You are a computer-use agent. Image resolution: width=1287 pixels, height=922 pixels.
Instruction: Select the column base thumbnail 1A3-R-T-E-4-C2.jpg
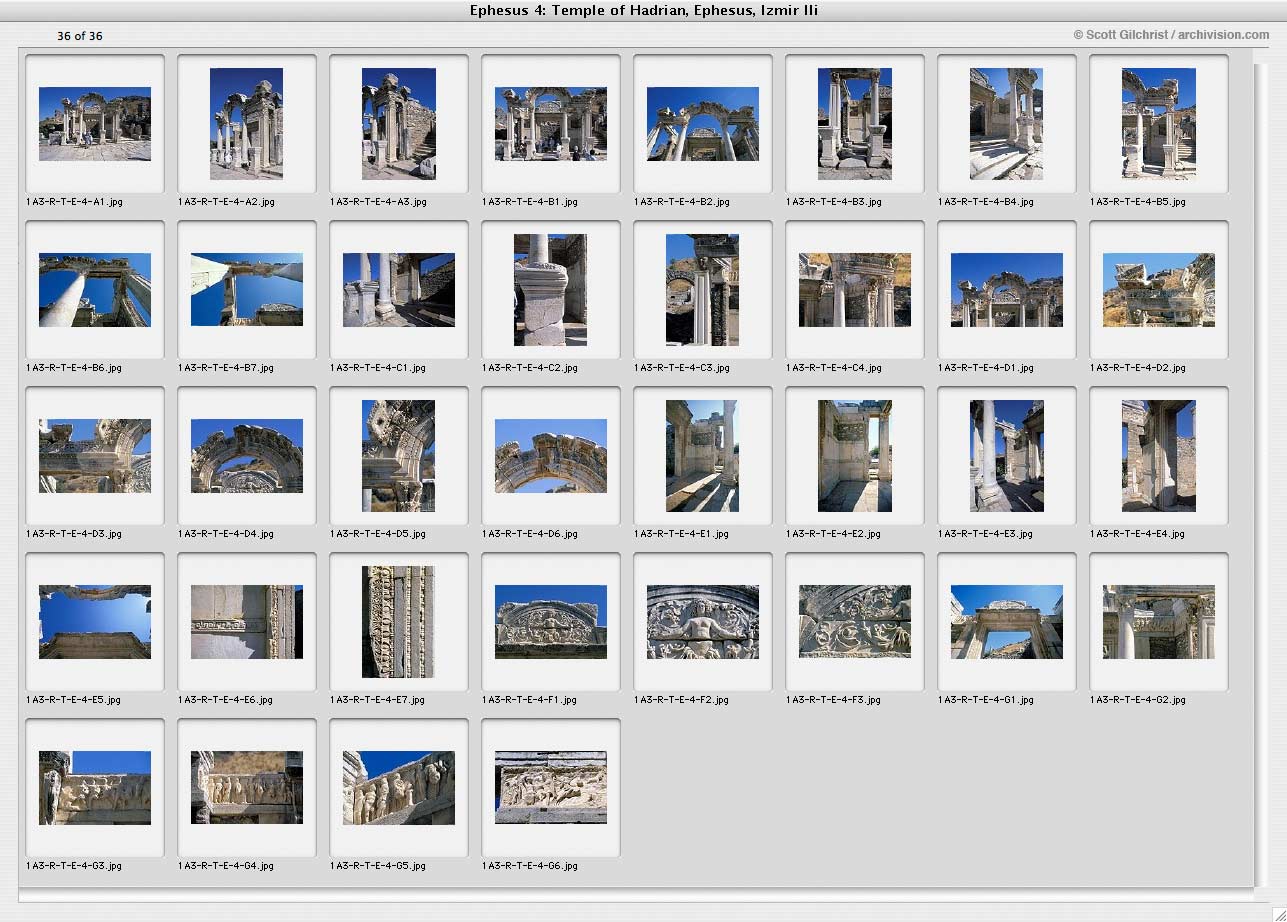click(x=551, y=290)
